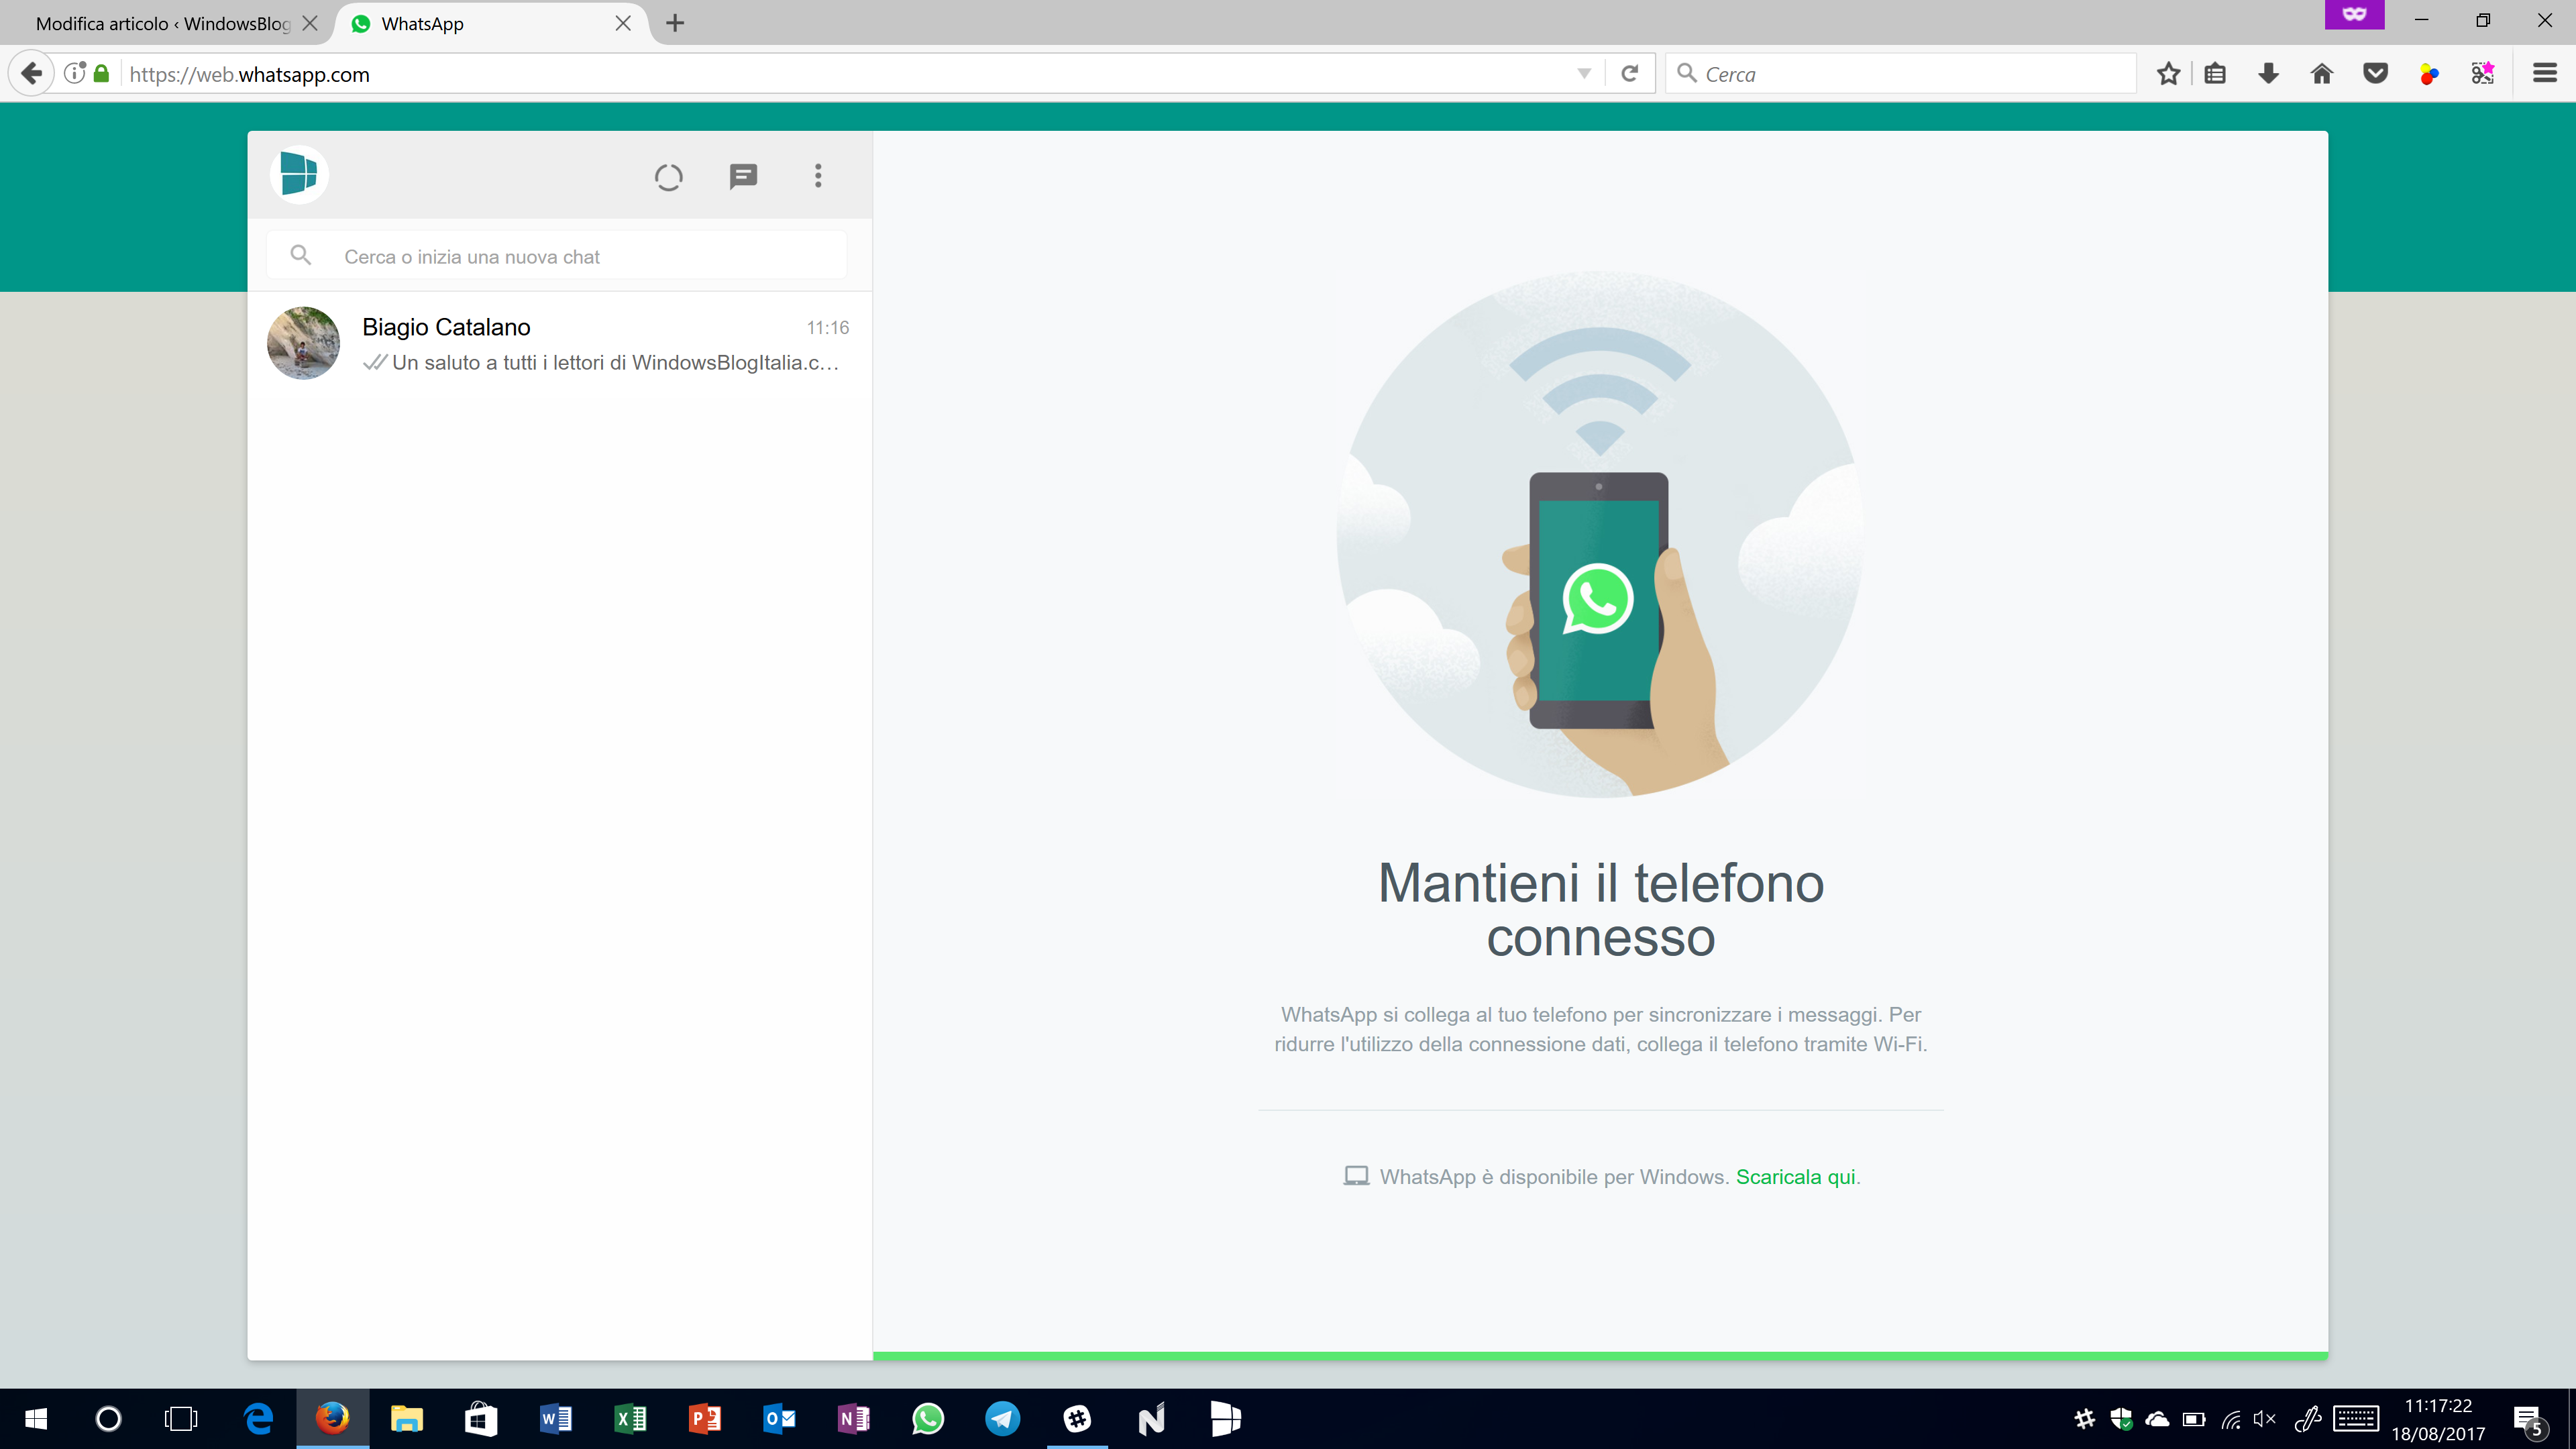Open OneDrive cloud icon in tray

point(2157,1419)
